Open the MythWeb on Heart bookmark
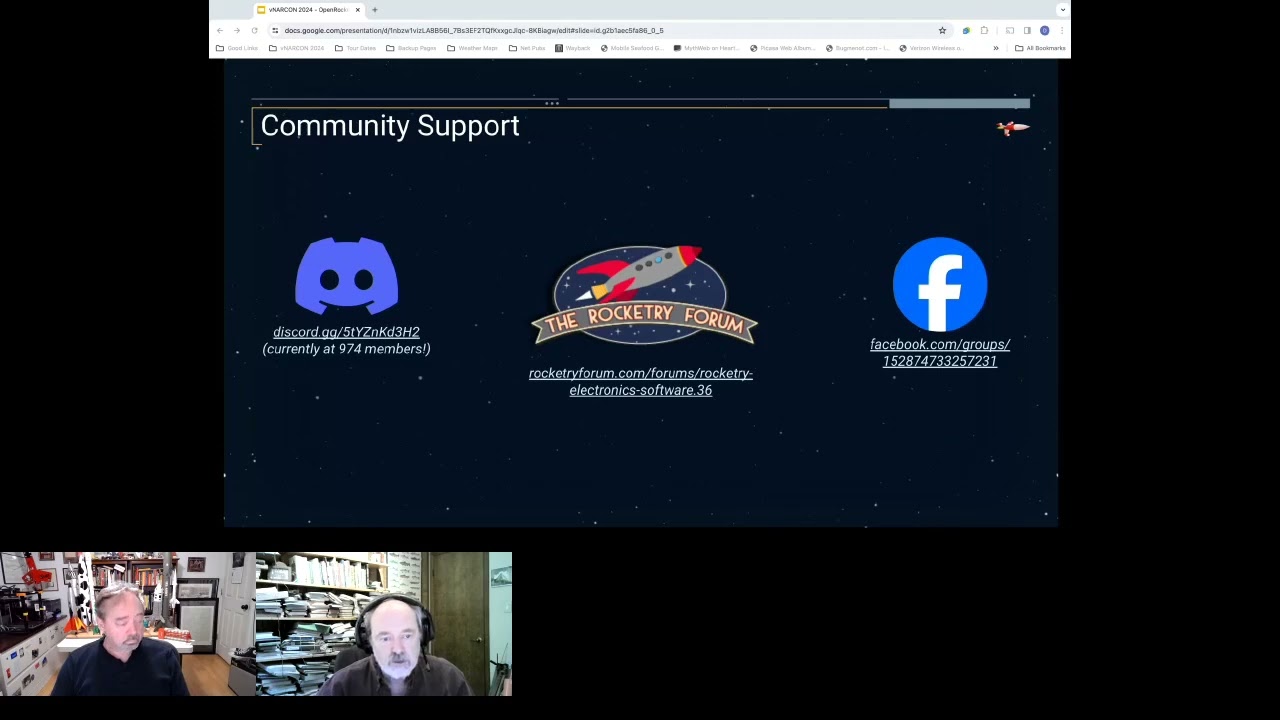Viewport: 1280px width, 720px height. click(706, 48)
